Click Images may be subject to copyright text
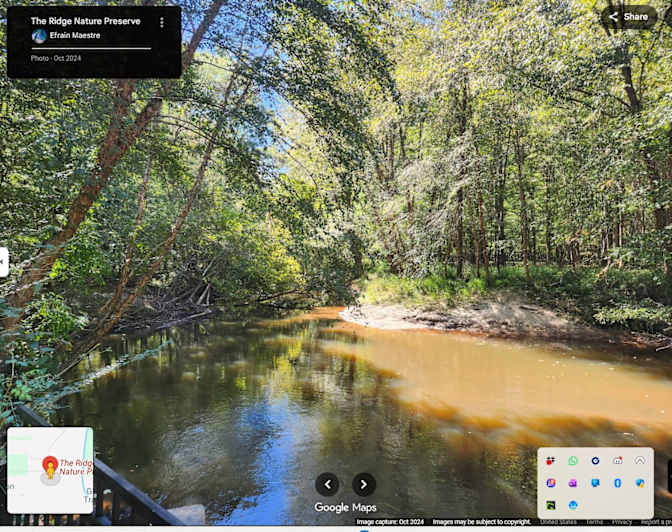The width and height of the screenshot is (672, 532). [482, 522]
